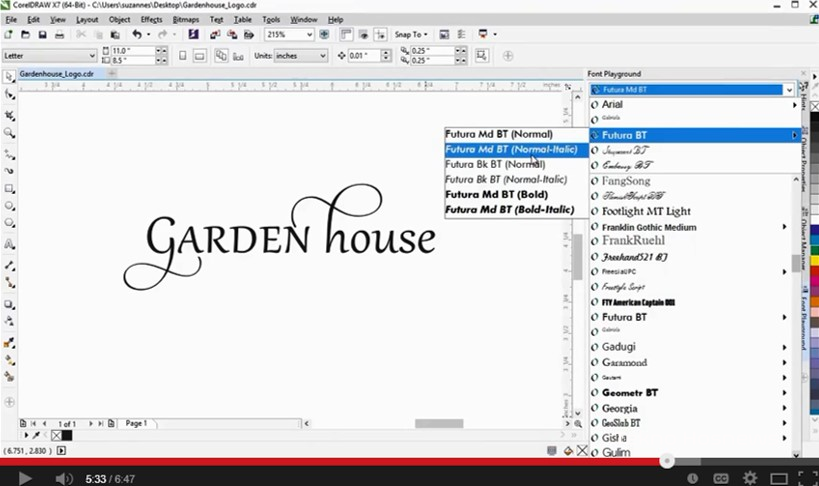The image size is (819, 486).
Task: Select the Pick tool in the toolbox
Action: point(9,77)
